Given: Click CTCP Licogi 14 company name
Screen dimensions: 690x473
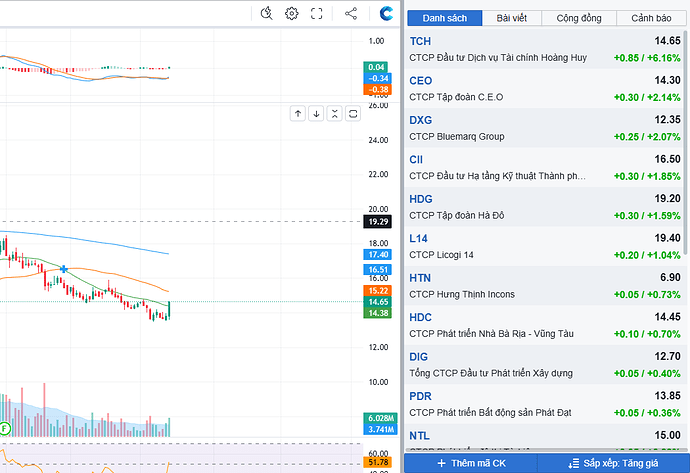Looking at the screenshot, I should pos(441,255).
